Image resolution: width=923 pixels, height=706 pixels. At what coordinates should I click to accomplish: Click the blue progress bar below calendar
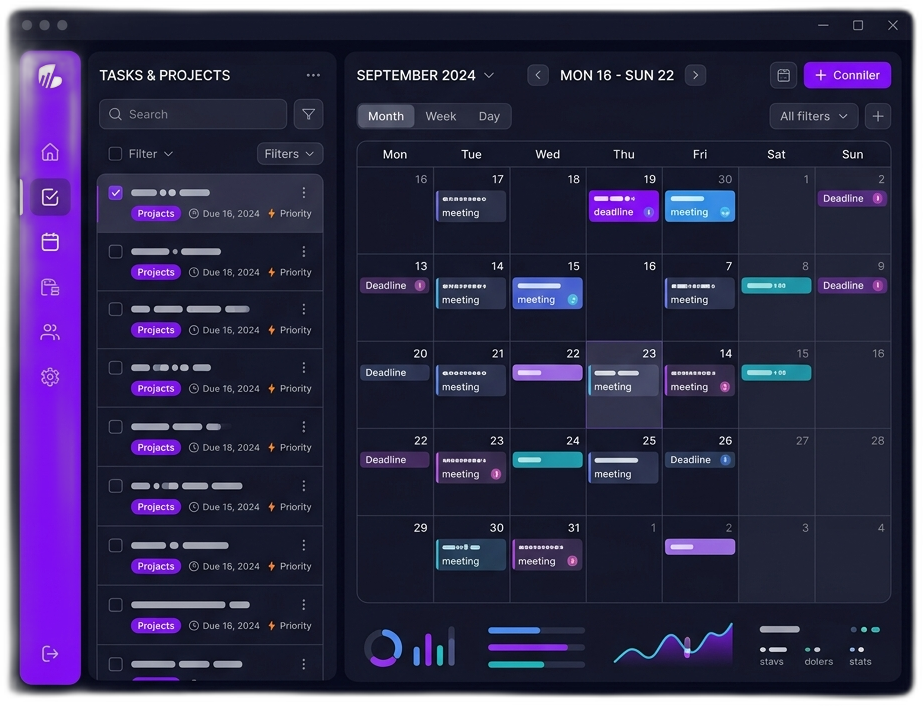coord(536,630)
